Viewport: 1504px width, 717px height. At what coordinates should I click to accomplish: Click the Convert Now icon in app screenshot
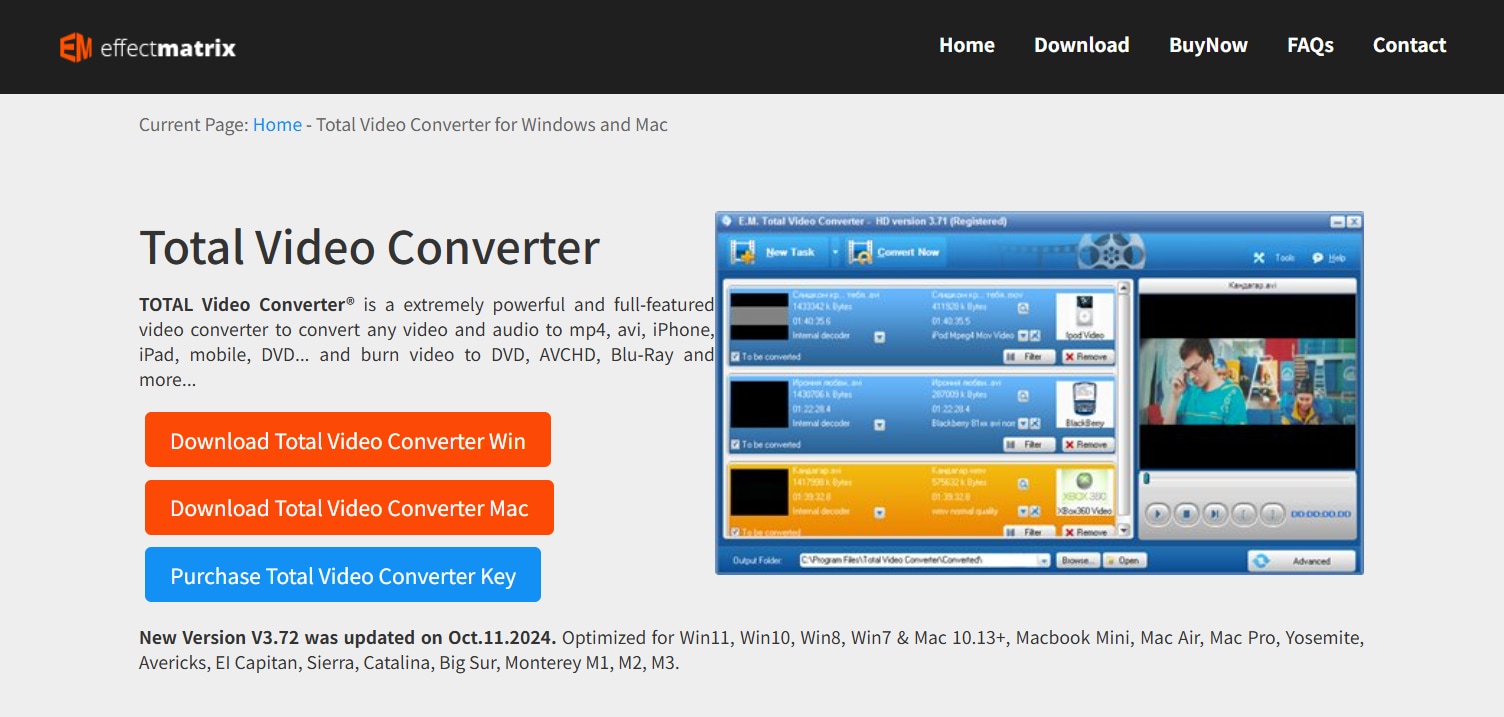(x=860, y=252)
